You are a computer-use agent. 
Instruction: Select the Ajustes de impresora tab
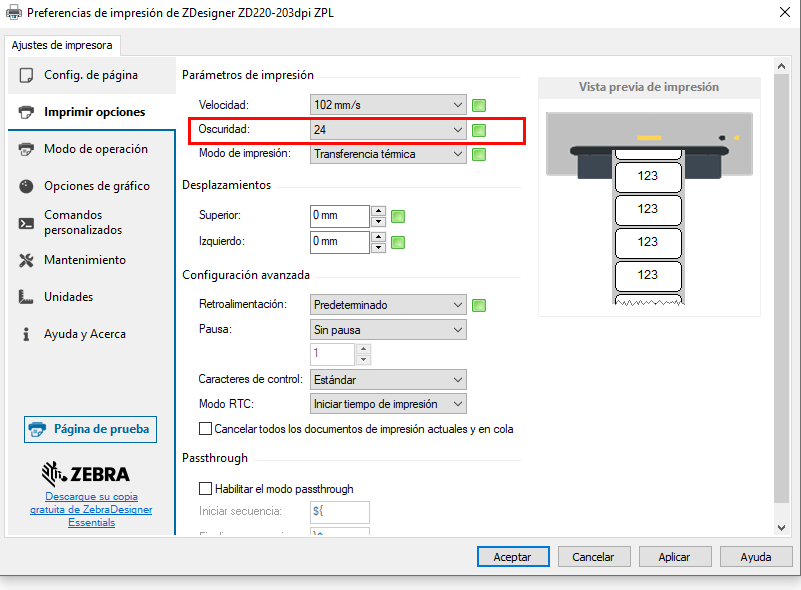click(63, 45)
